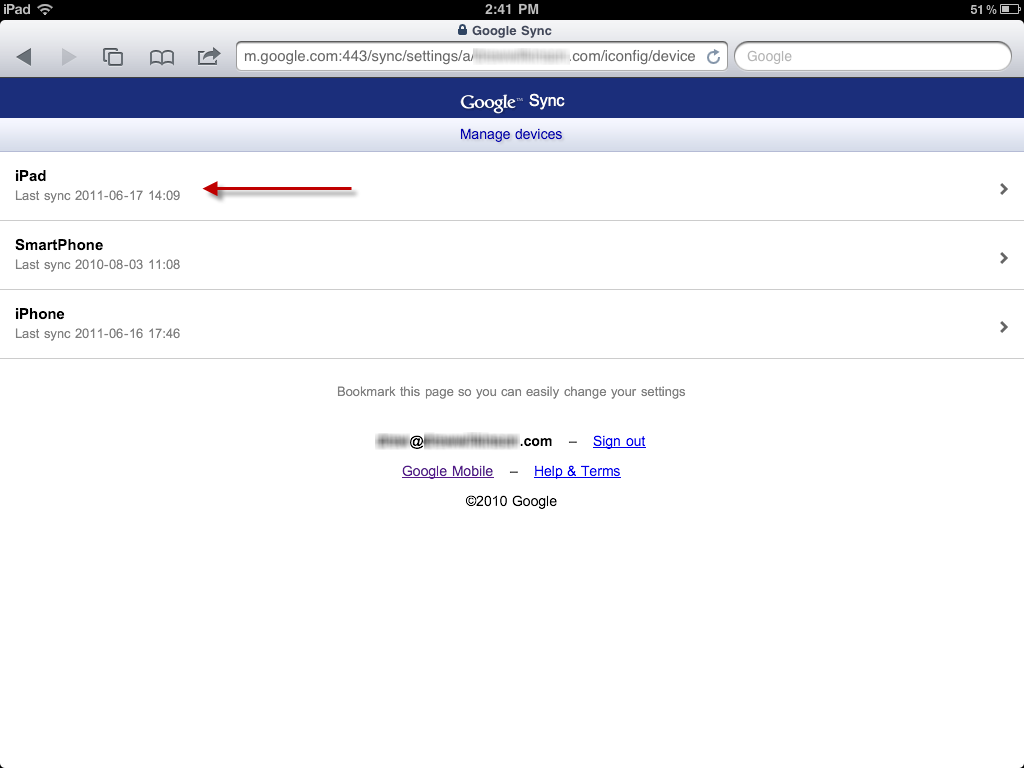Tap the Safari forward arrow
The height and width of the screenshot is (768, 1024).
69,57
